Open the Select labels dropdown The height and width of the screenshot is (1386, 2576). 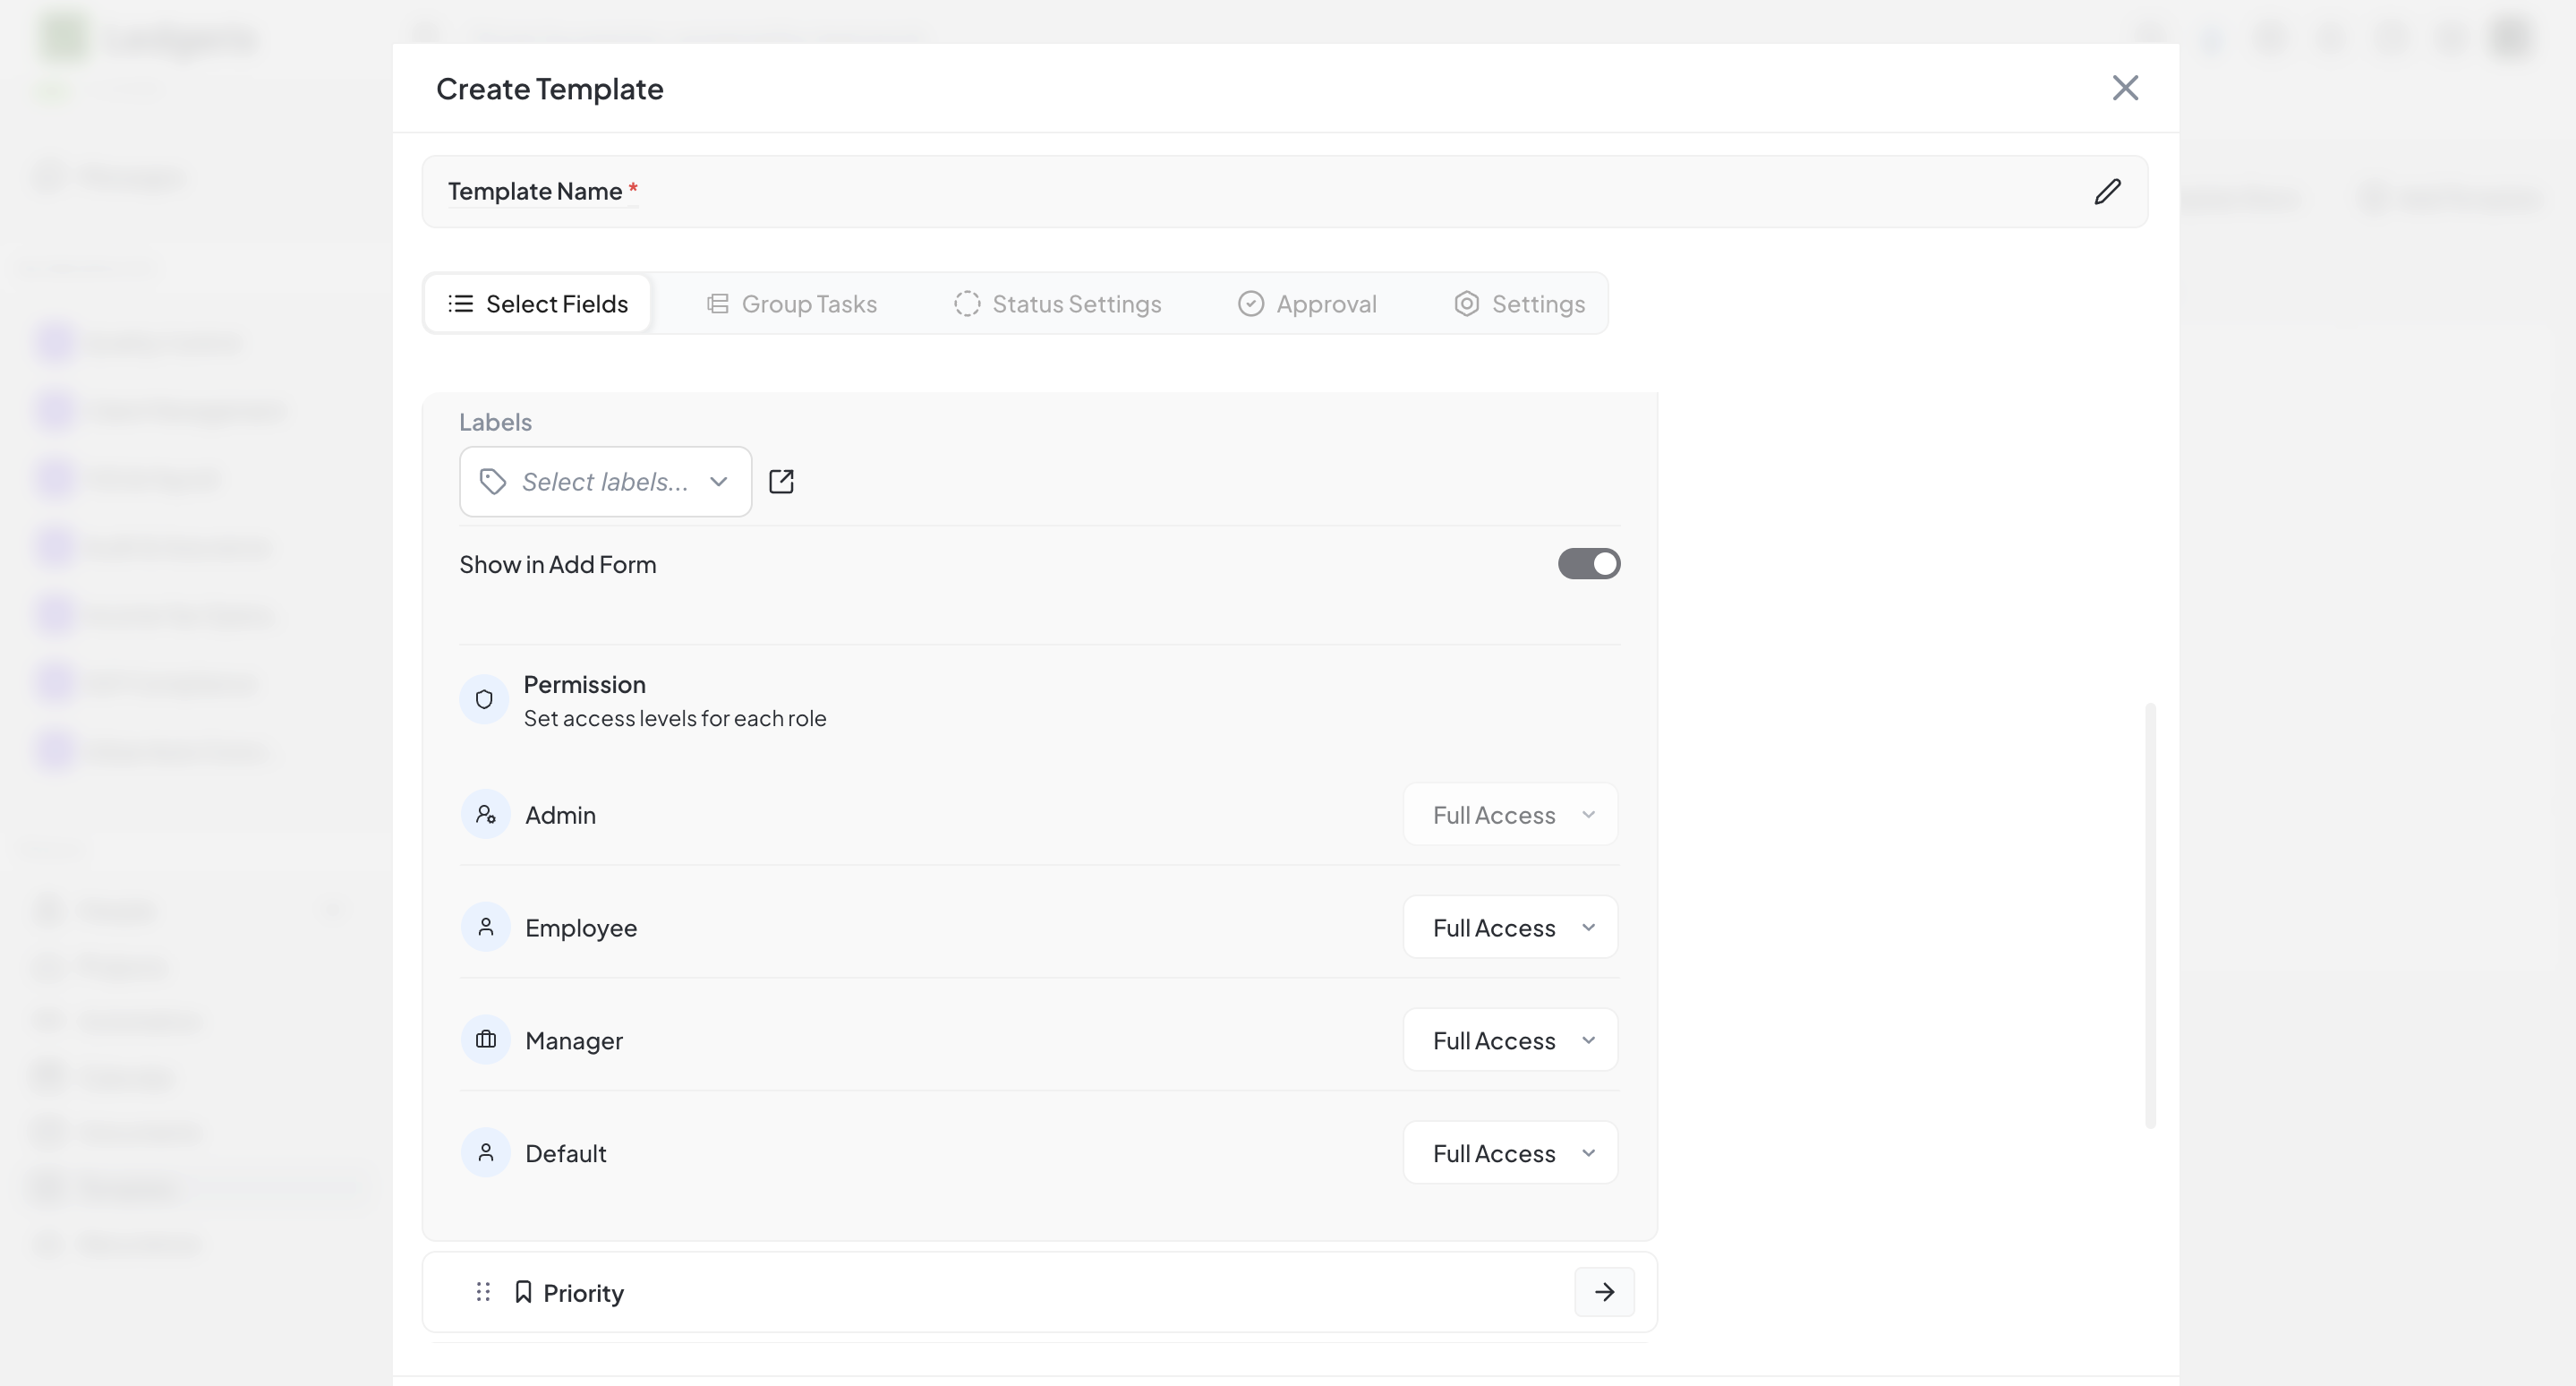tap(604, 481)
